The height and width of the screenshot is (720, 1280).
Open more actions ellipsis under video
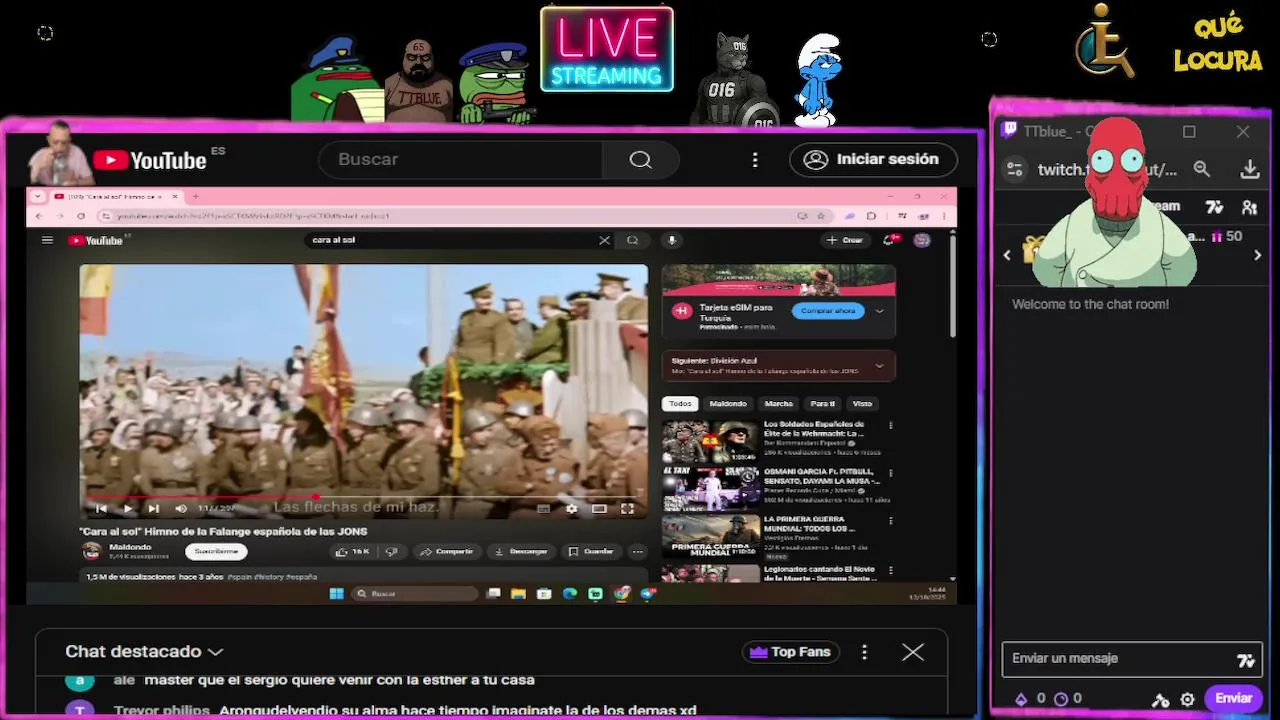pyautogui.click(x=637, y=551)
